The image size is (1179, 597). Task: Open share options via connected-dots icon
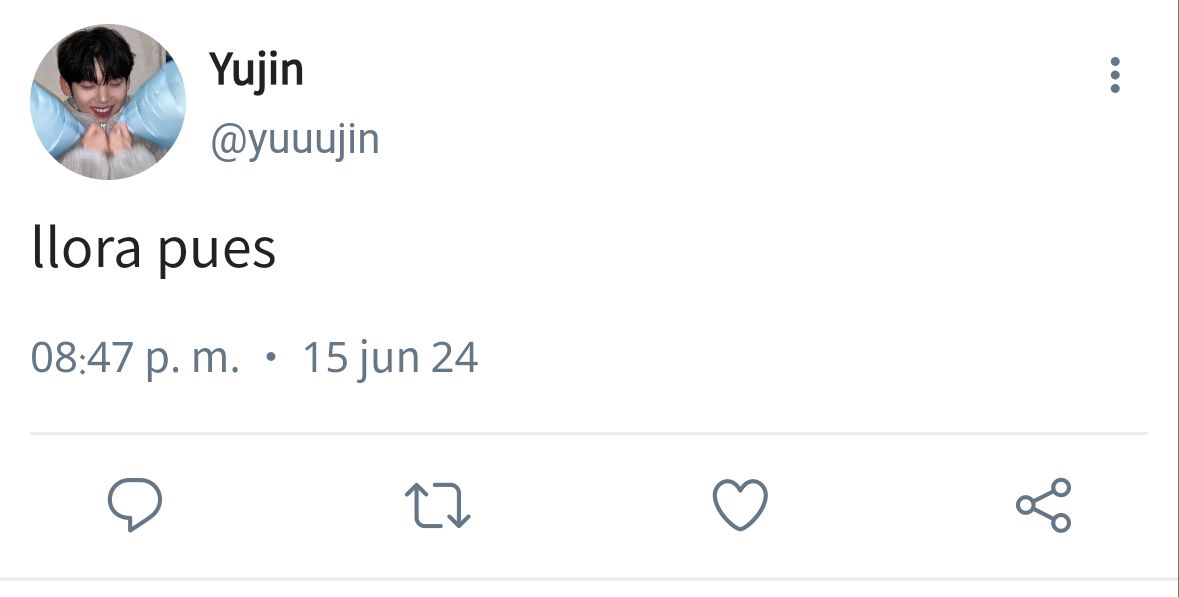1044,505
